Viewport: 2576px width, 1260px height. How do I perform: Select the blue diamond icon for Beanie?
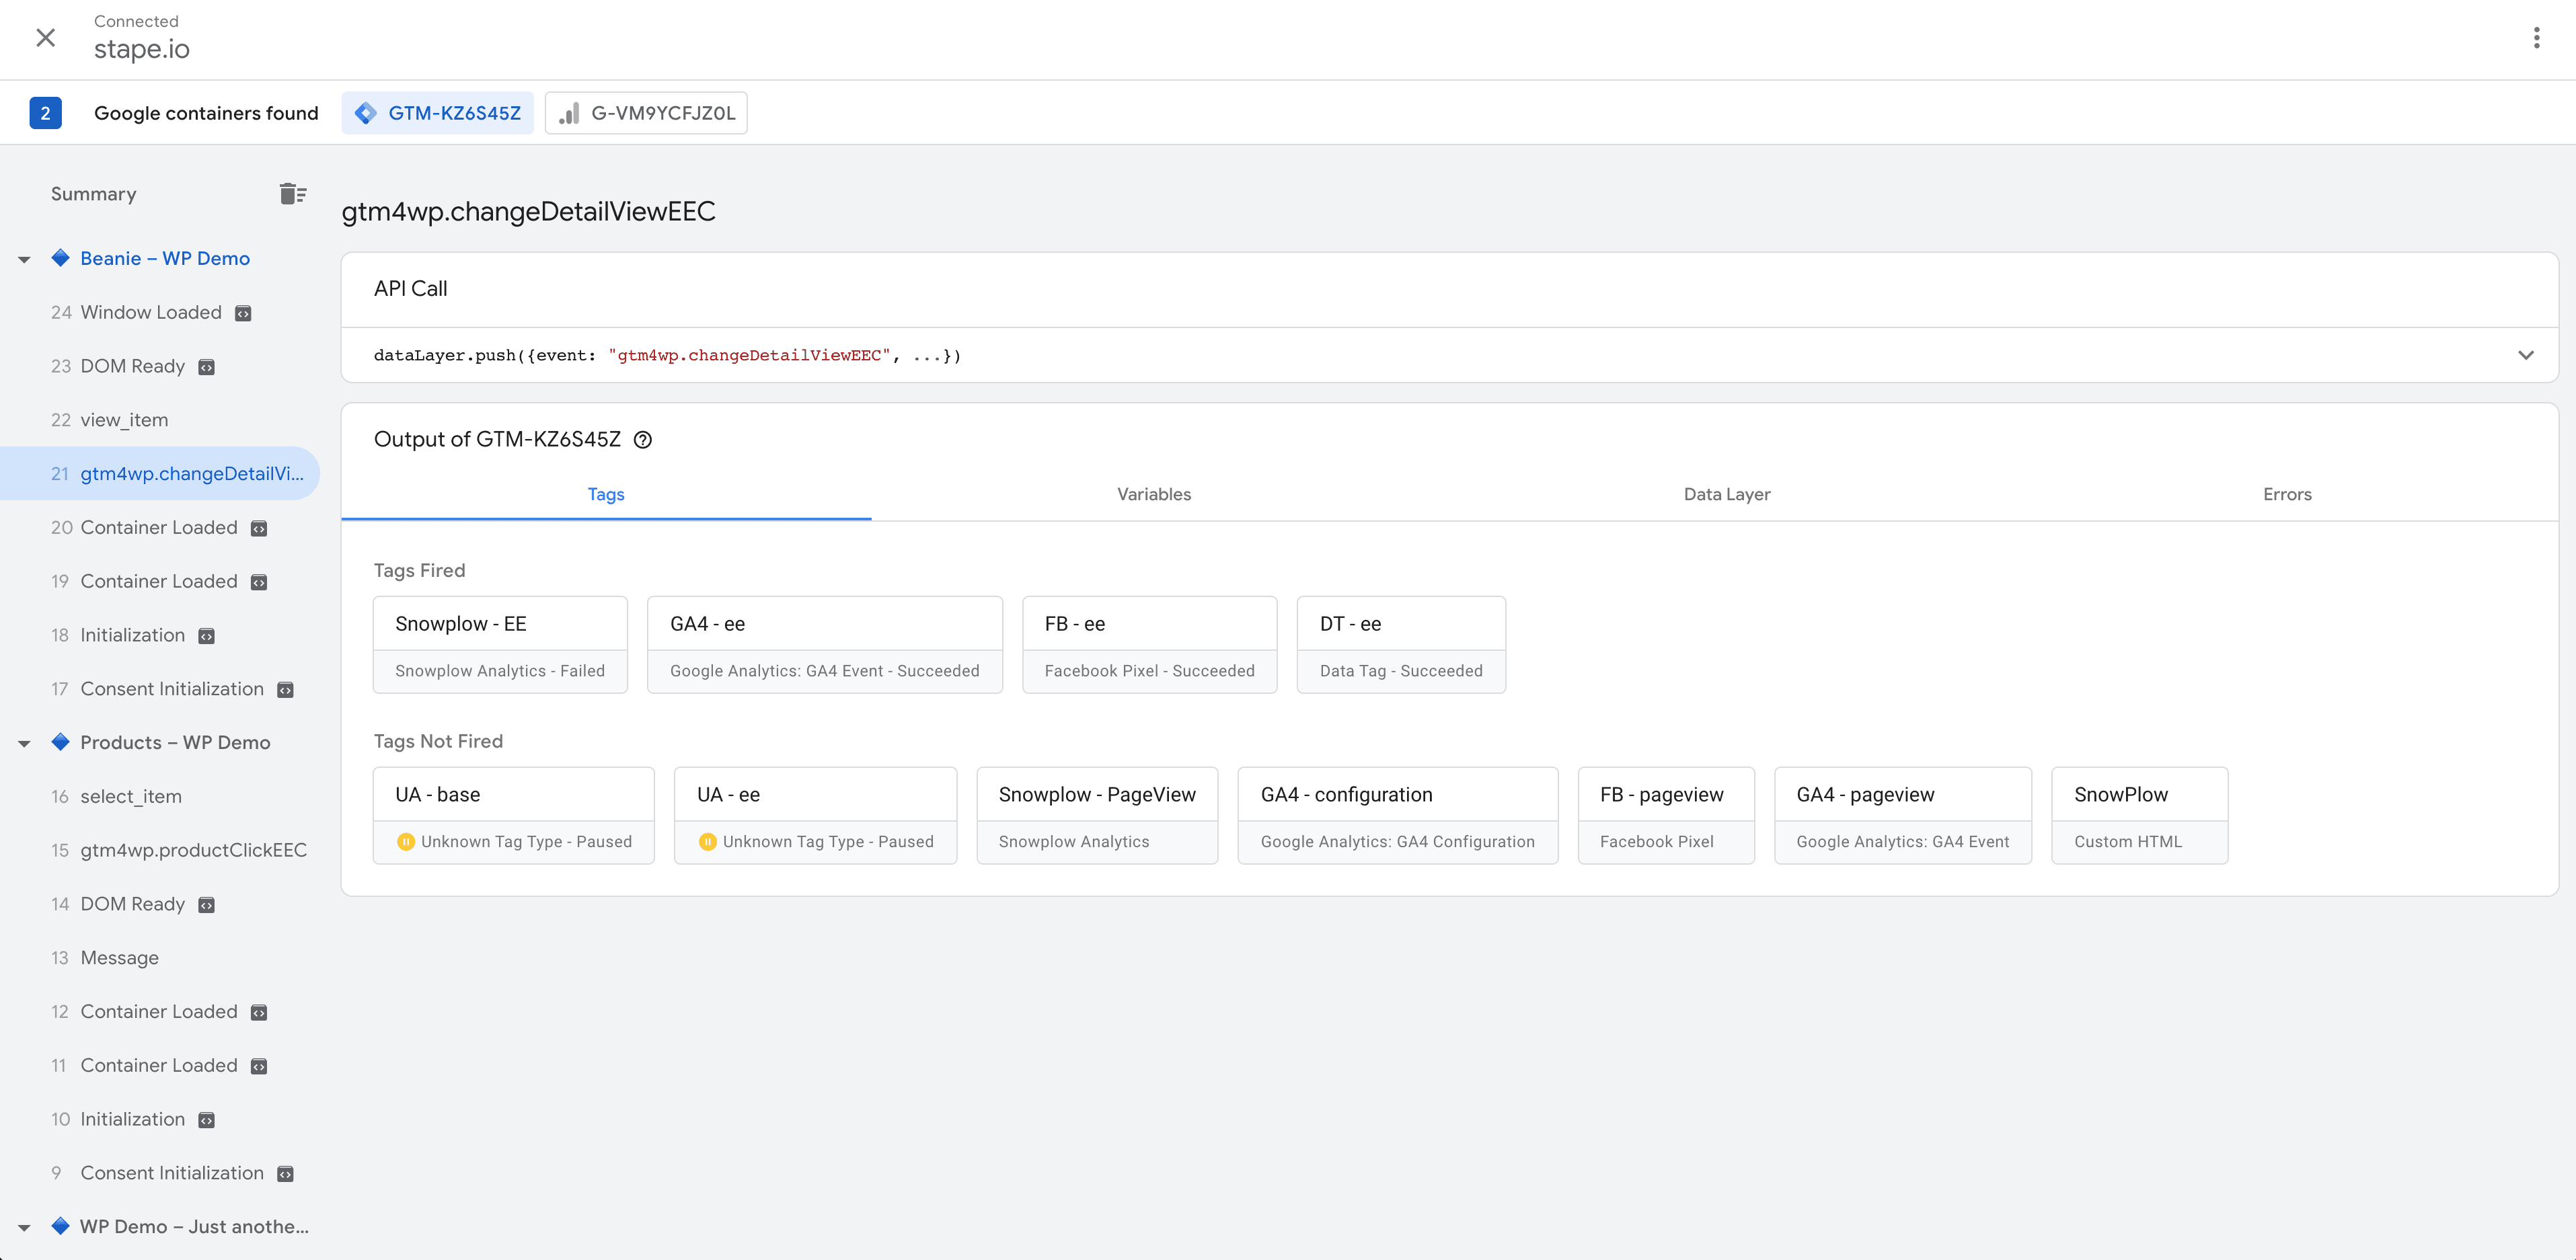[x=60, y=258]
